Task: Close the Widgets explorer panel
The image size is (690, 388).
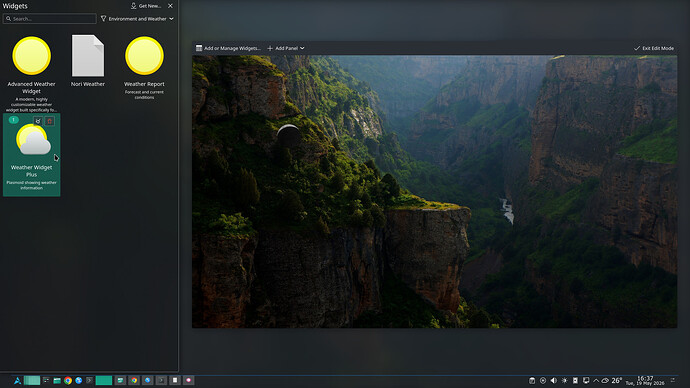Action: pos(170,6)
